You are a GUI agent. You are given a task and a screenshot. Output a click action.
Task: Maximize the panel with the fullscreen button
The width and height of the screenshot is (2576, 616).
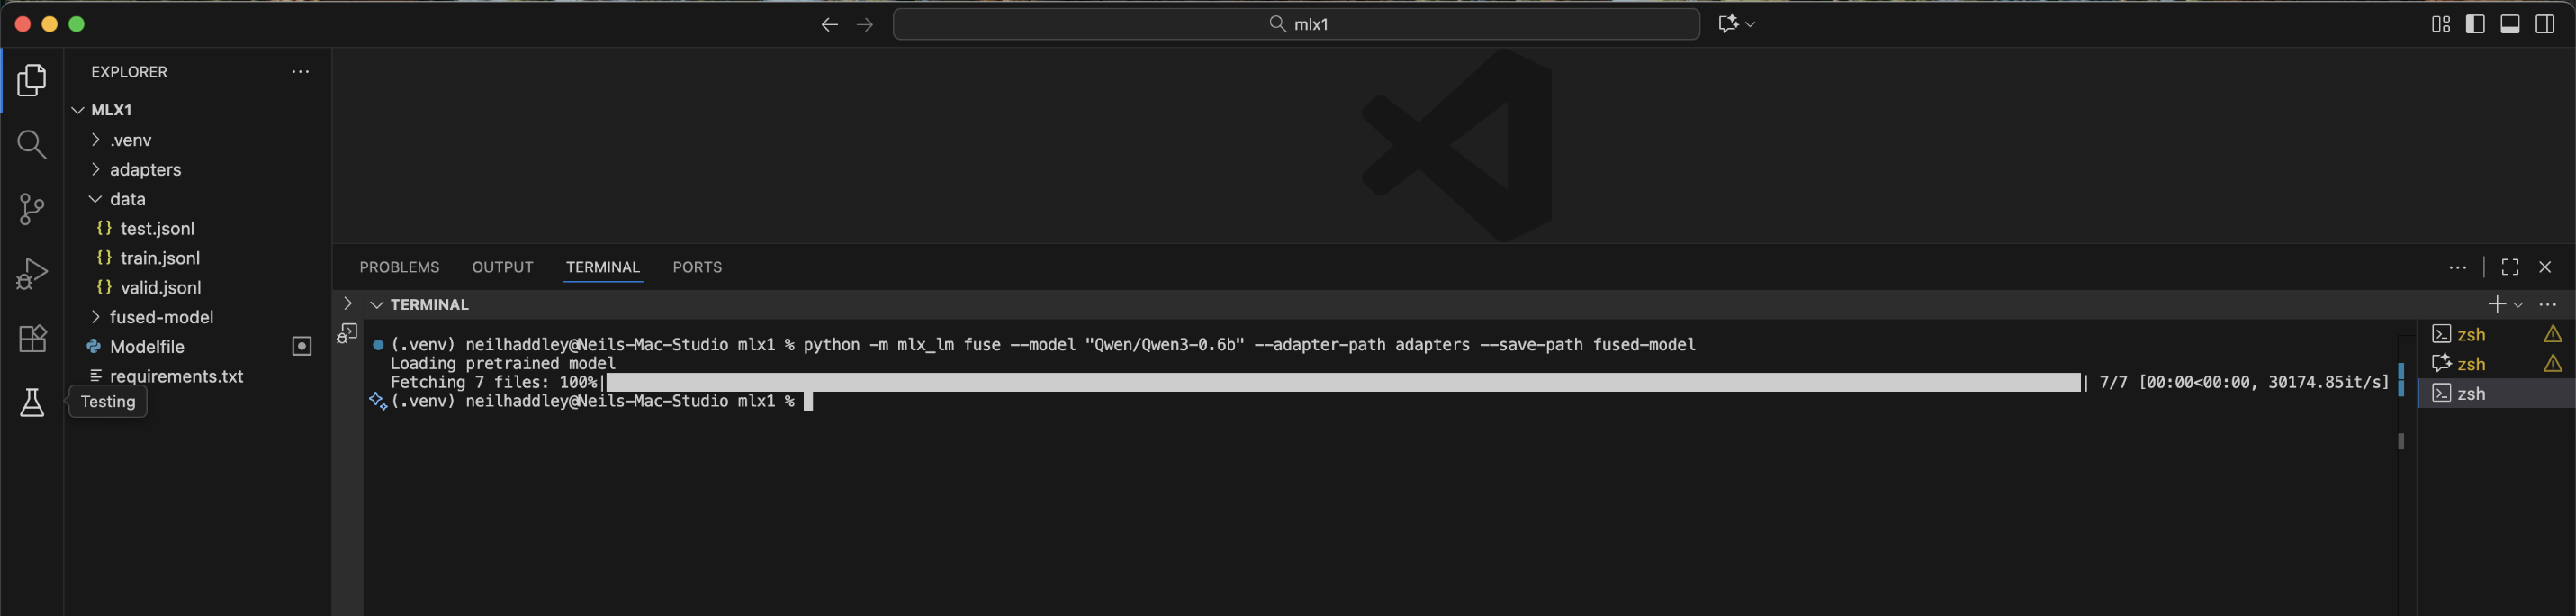2510,267
